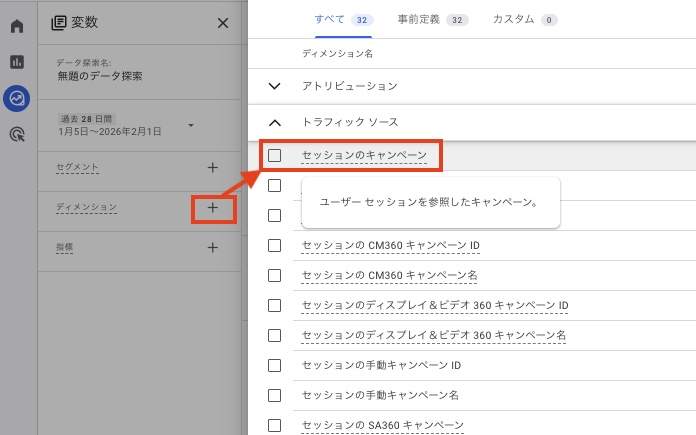Add a segment with セグメント plus icon
Screen dimensions: 696x435
[213, 167]
